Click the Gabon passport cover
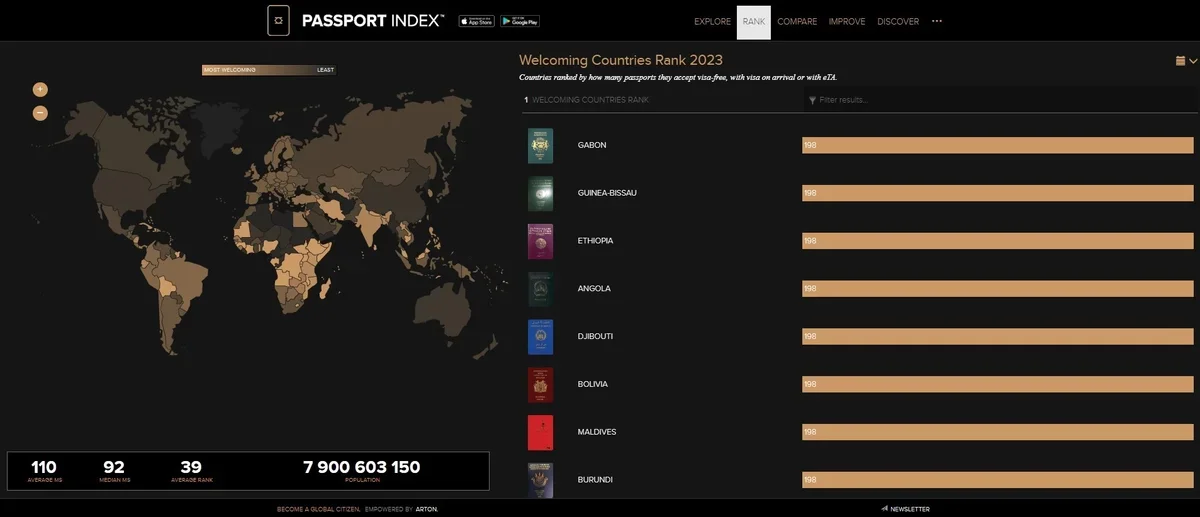Image resolution: width=1200 pixels, height=517 pixels. (540, 146)
